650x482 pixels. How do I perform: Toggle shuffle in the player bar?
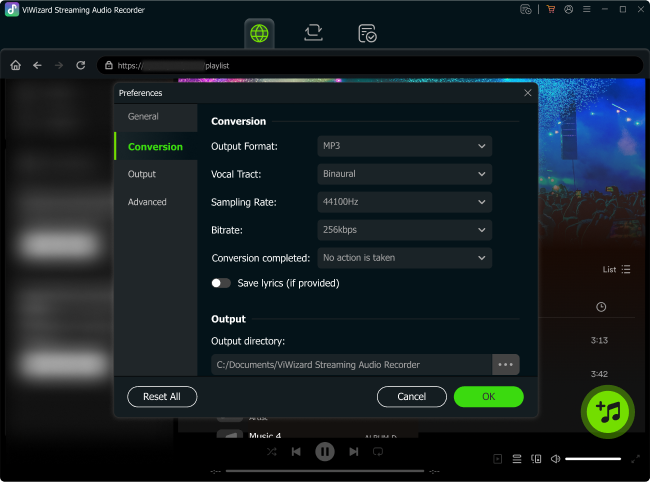pyautogui.click(x=272, y=452)
